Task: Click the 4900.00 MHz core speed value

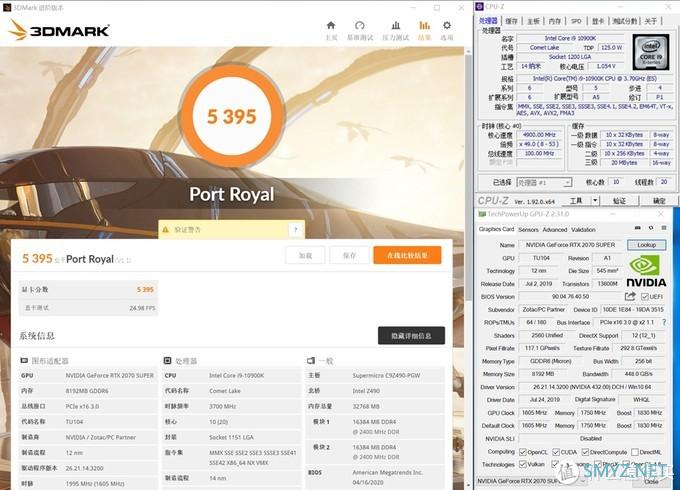Action: tap(539, 135)
